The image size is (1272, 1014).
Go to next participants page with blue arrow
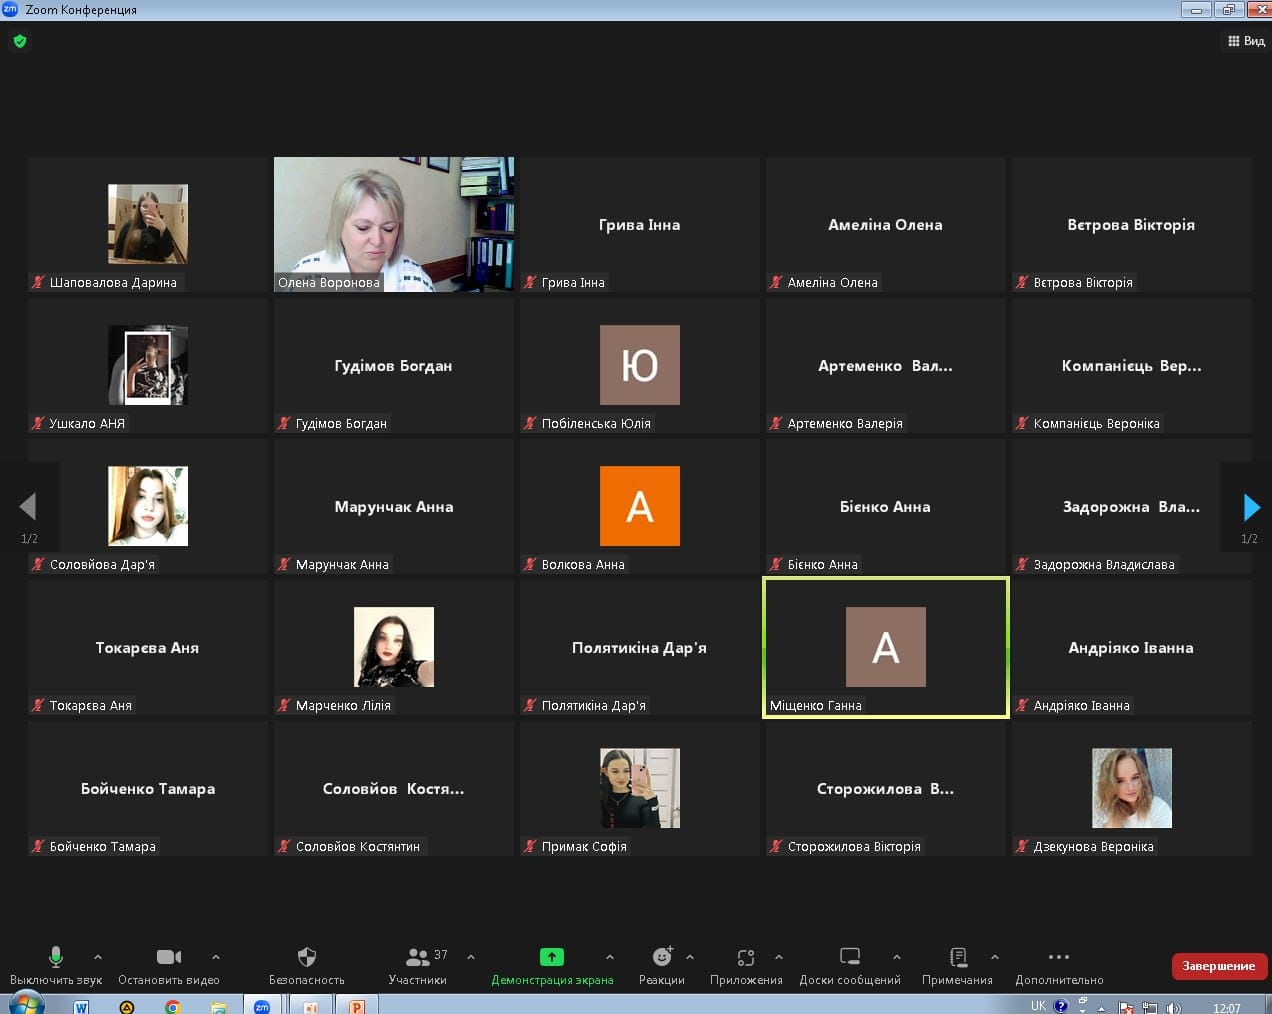coord(1250,507)
